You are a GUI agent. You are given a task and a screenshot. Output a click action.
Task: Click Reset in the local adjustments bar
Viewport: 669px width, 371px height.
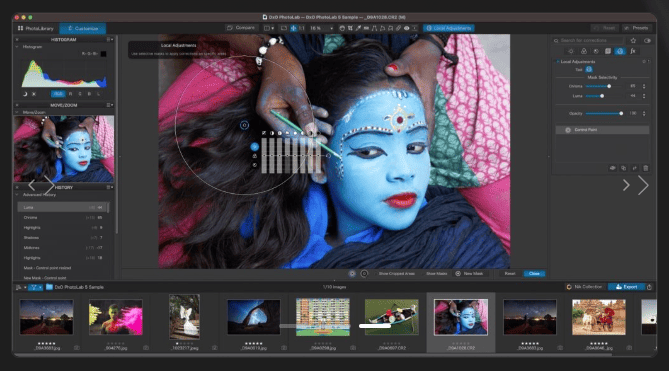tap(510, 274)
